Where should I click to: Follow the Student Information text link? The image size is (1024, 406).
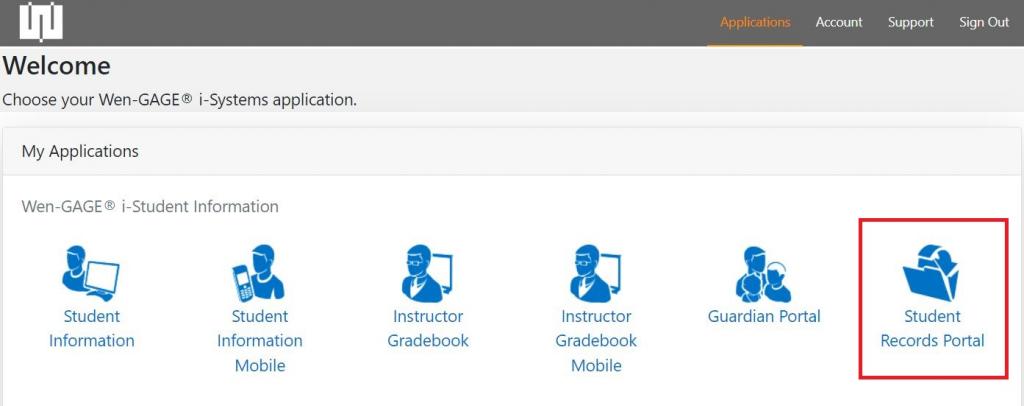91,328
